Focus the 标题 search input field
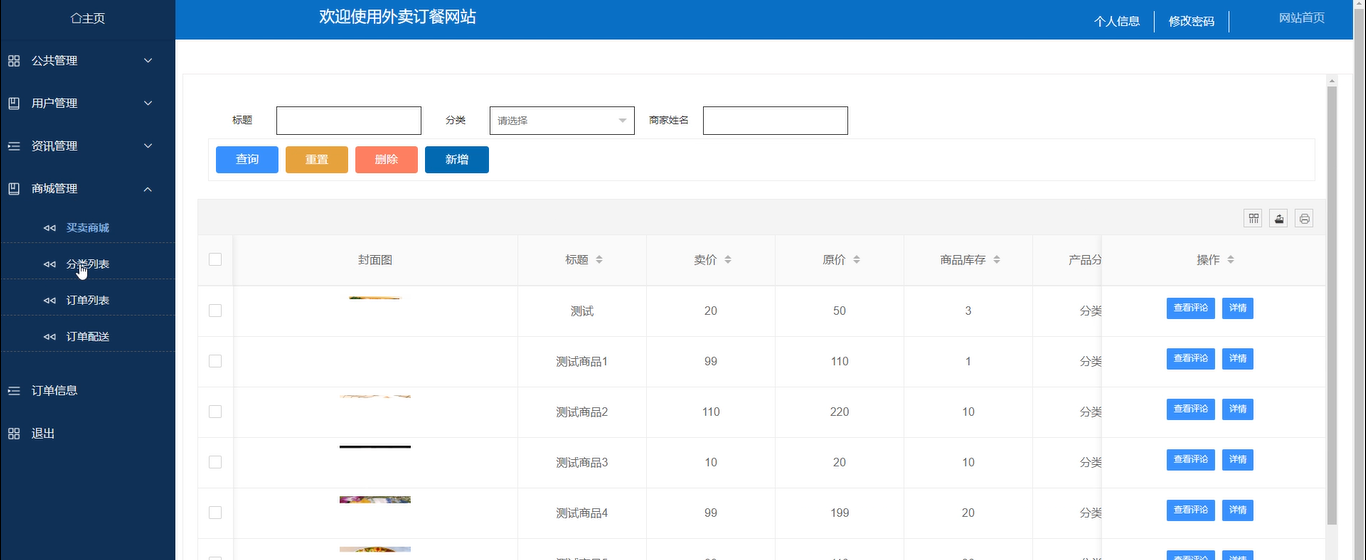The image size is (1366, 560). (349, 121)
